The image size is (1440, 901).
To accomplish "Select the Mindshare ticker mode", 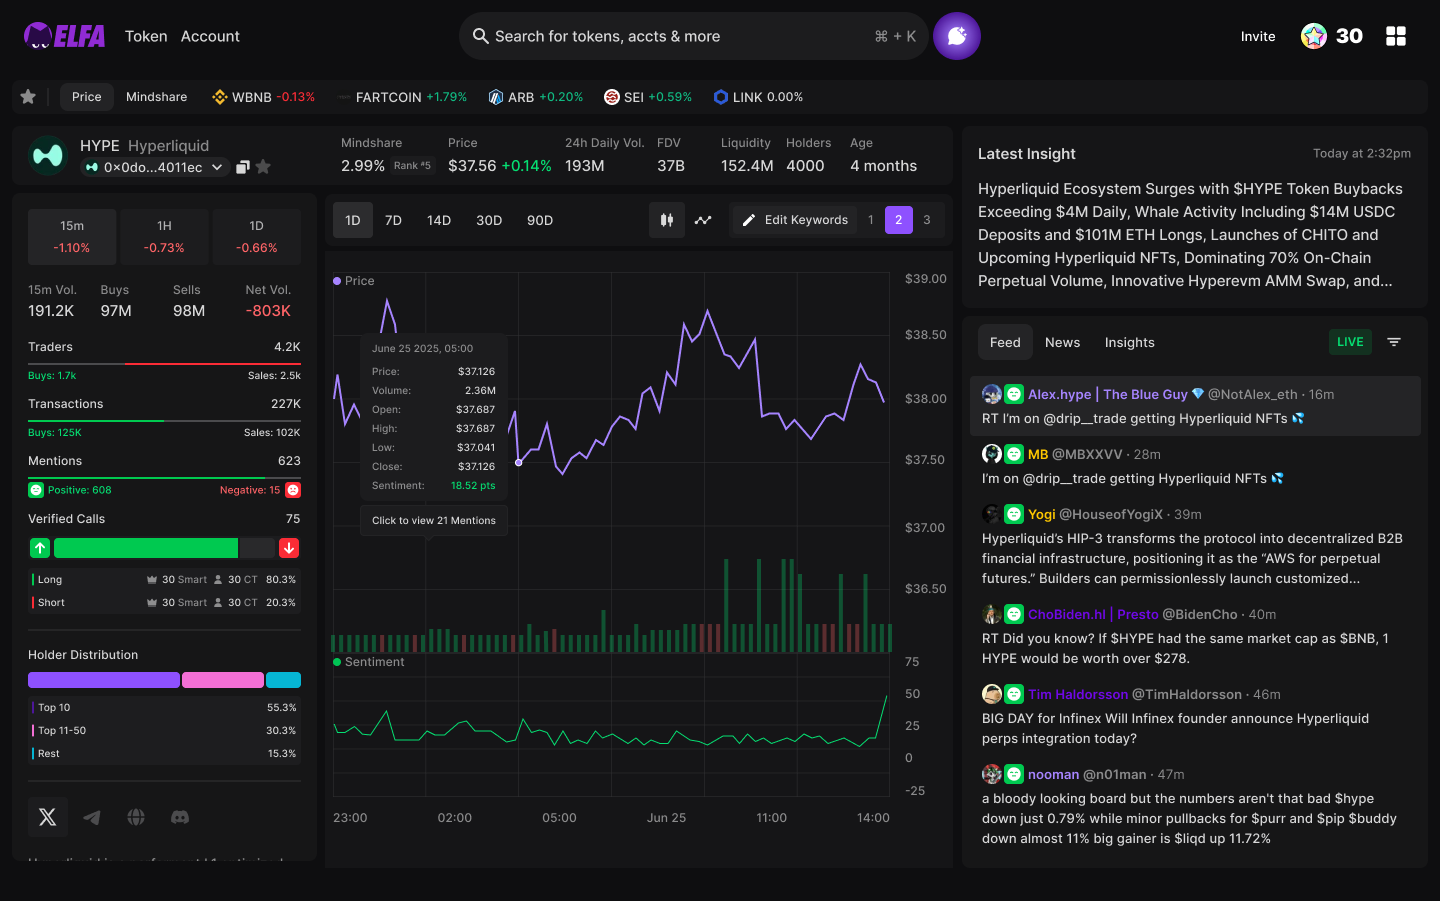I will (157, 97).
